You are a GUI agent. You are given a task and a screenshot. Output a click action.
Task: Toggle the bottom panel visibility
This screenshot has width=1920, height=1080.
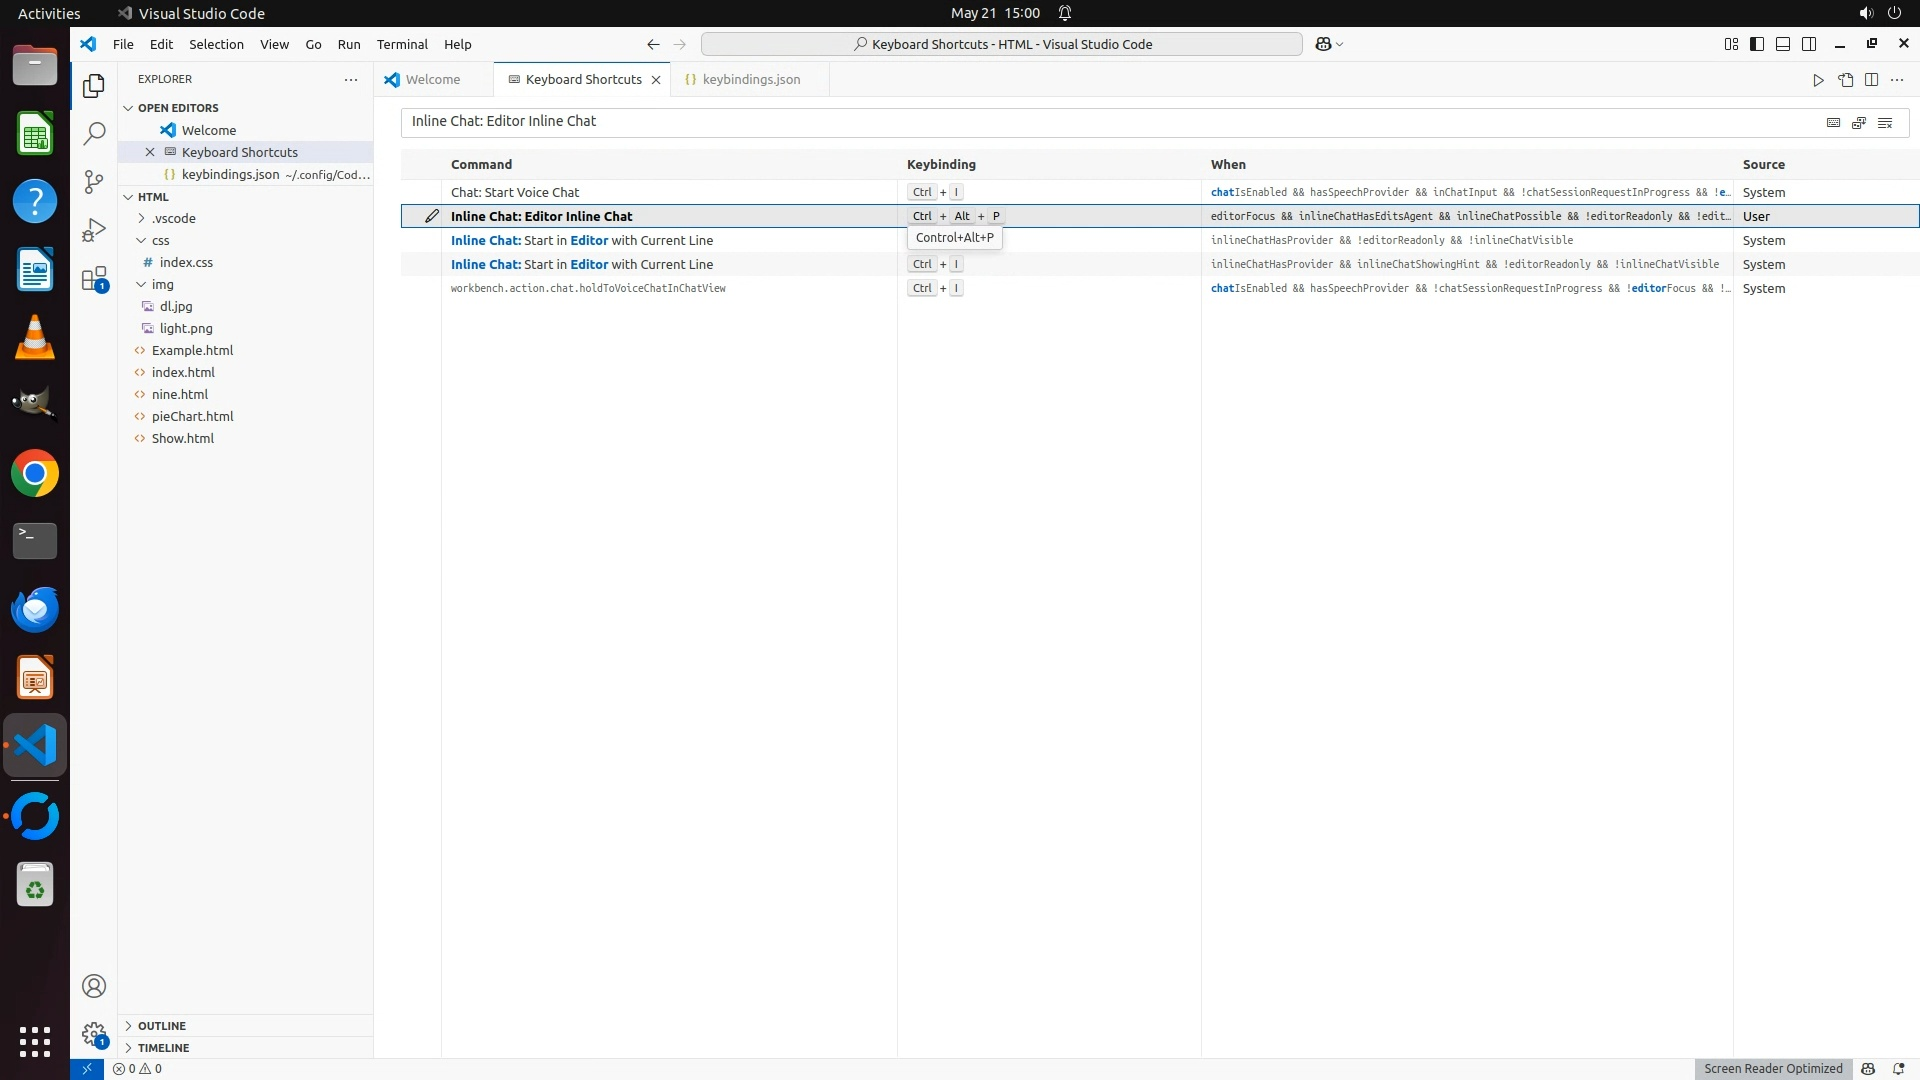pos(1783,44)
